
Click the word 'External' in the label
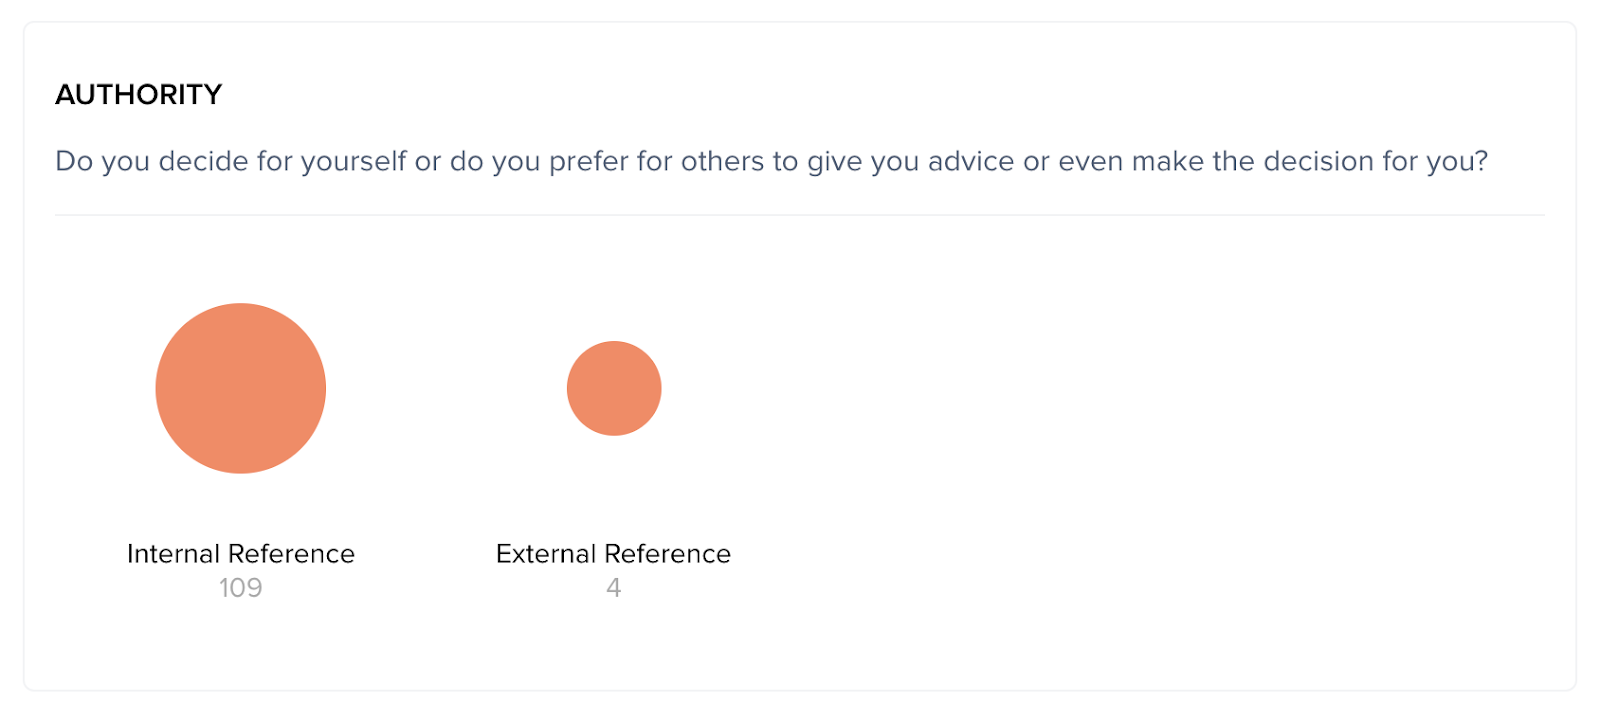pos(546,554)
